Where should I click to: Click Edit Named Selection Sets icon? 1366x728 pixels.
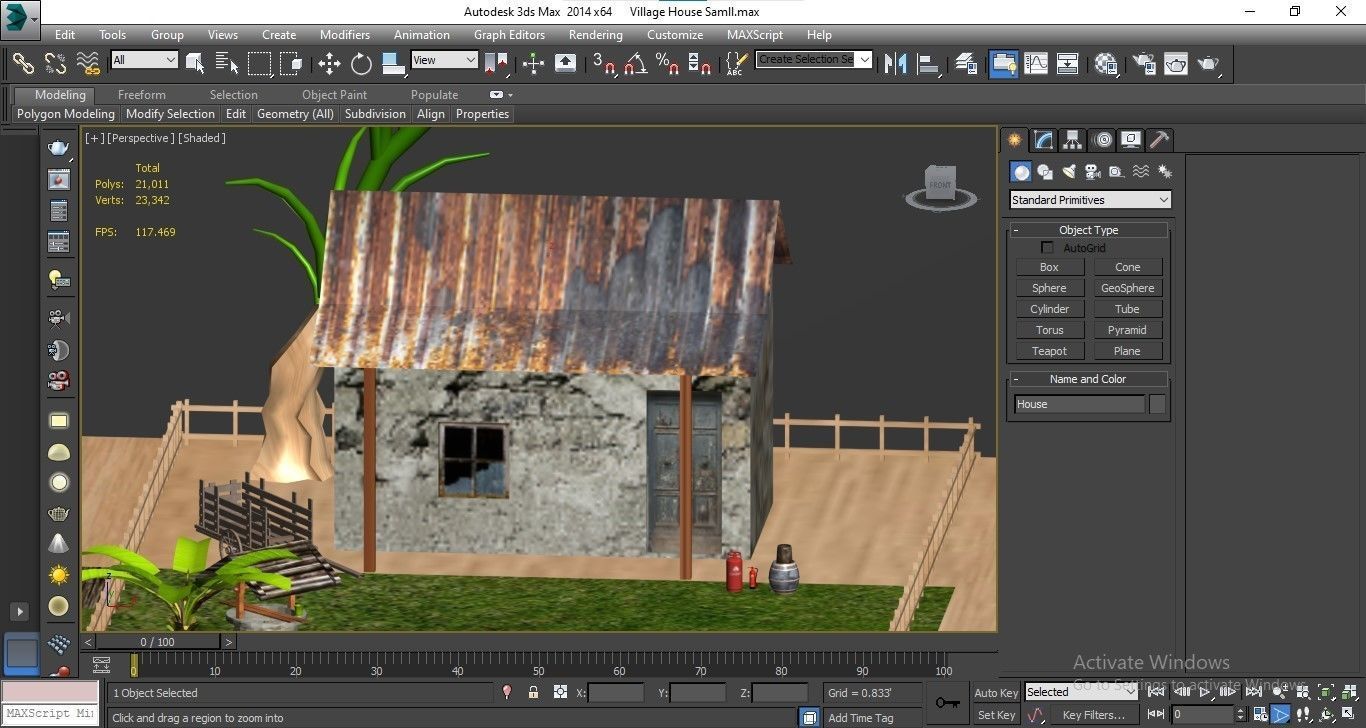coord(735,63)
